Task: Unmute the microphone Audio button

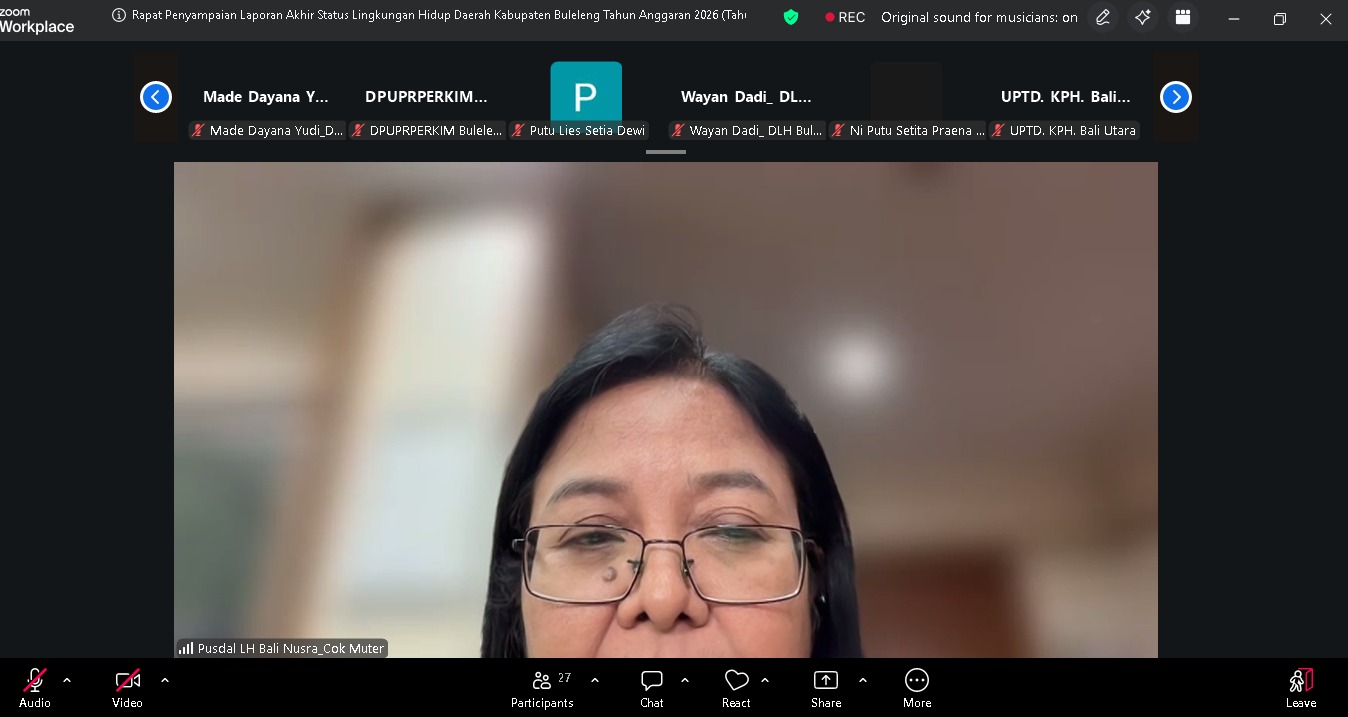Action: pyautogui.click(x=35, y=681)
